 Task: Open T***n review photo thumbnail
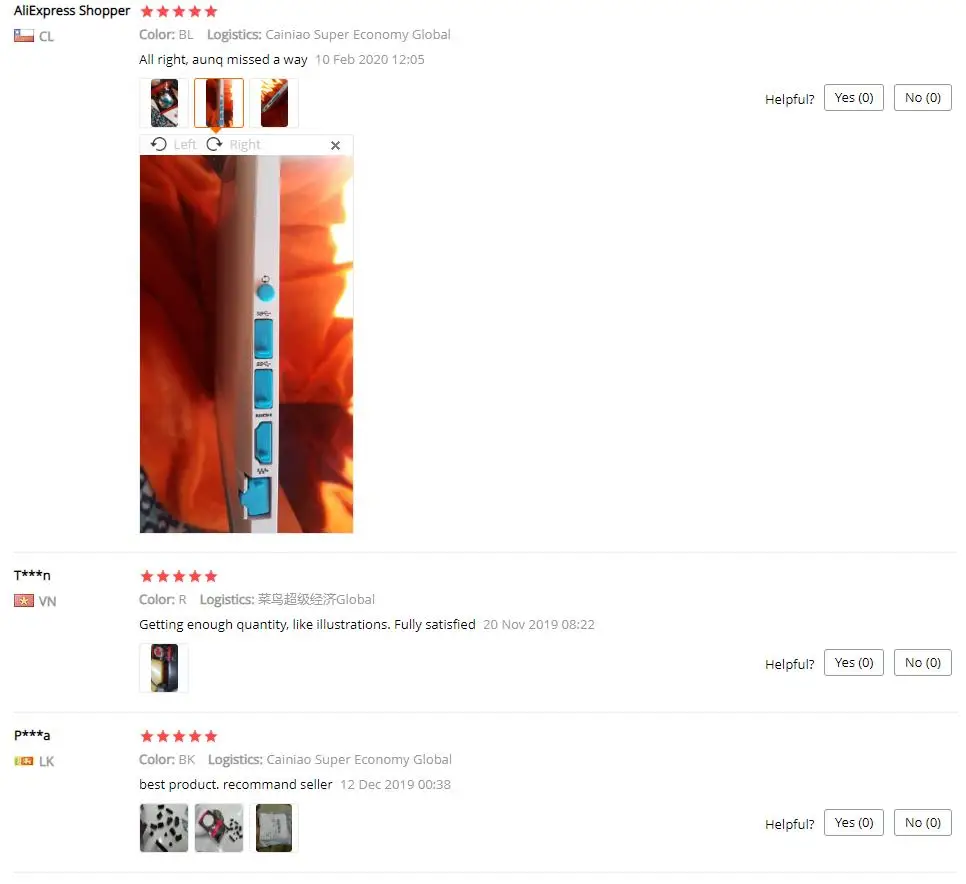164,668
